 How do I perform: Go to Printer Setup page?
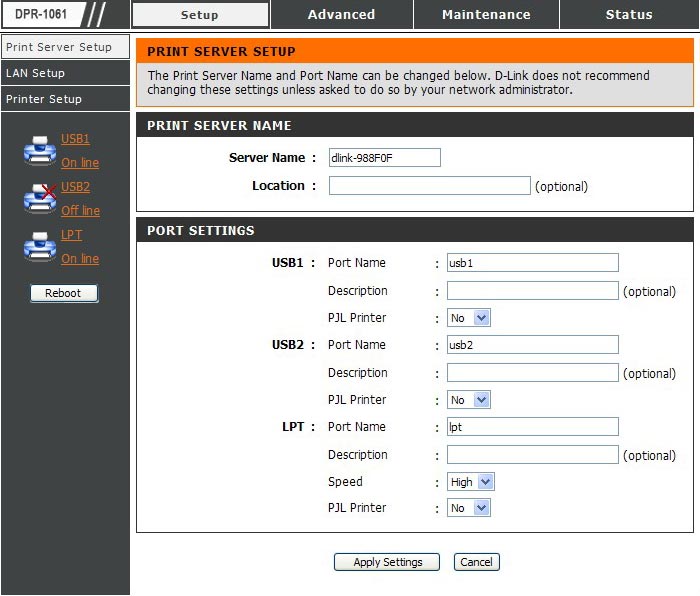pos(66,99)
